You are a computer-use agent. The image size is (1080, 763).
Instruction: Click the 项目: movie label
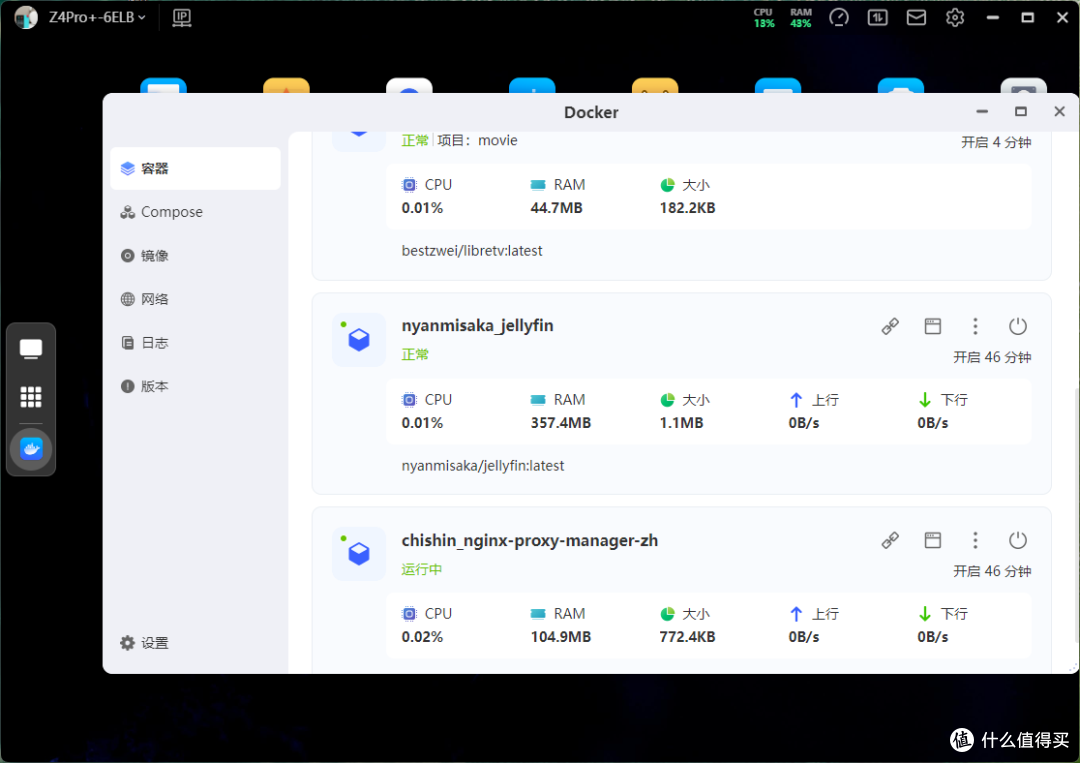(477, 140)
